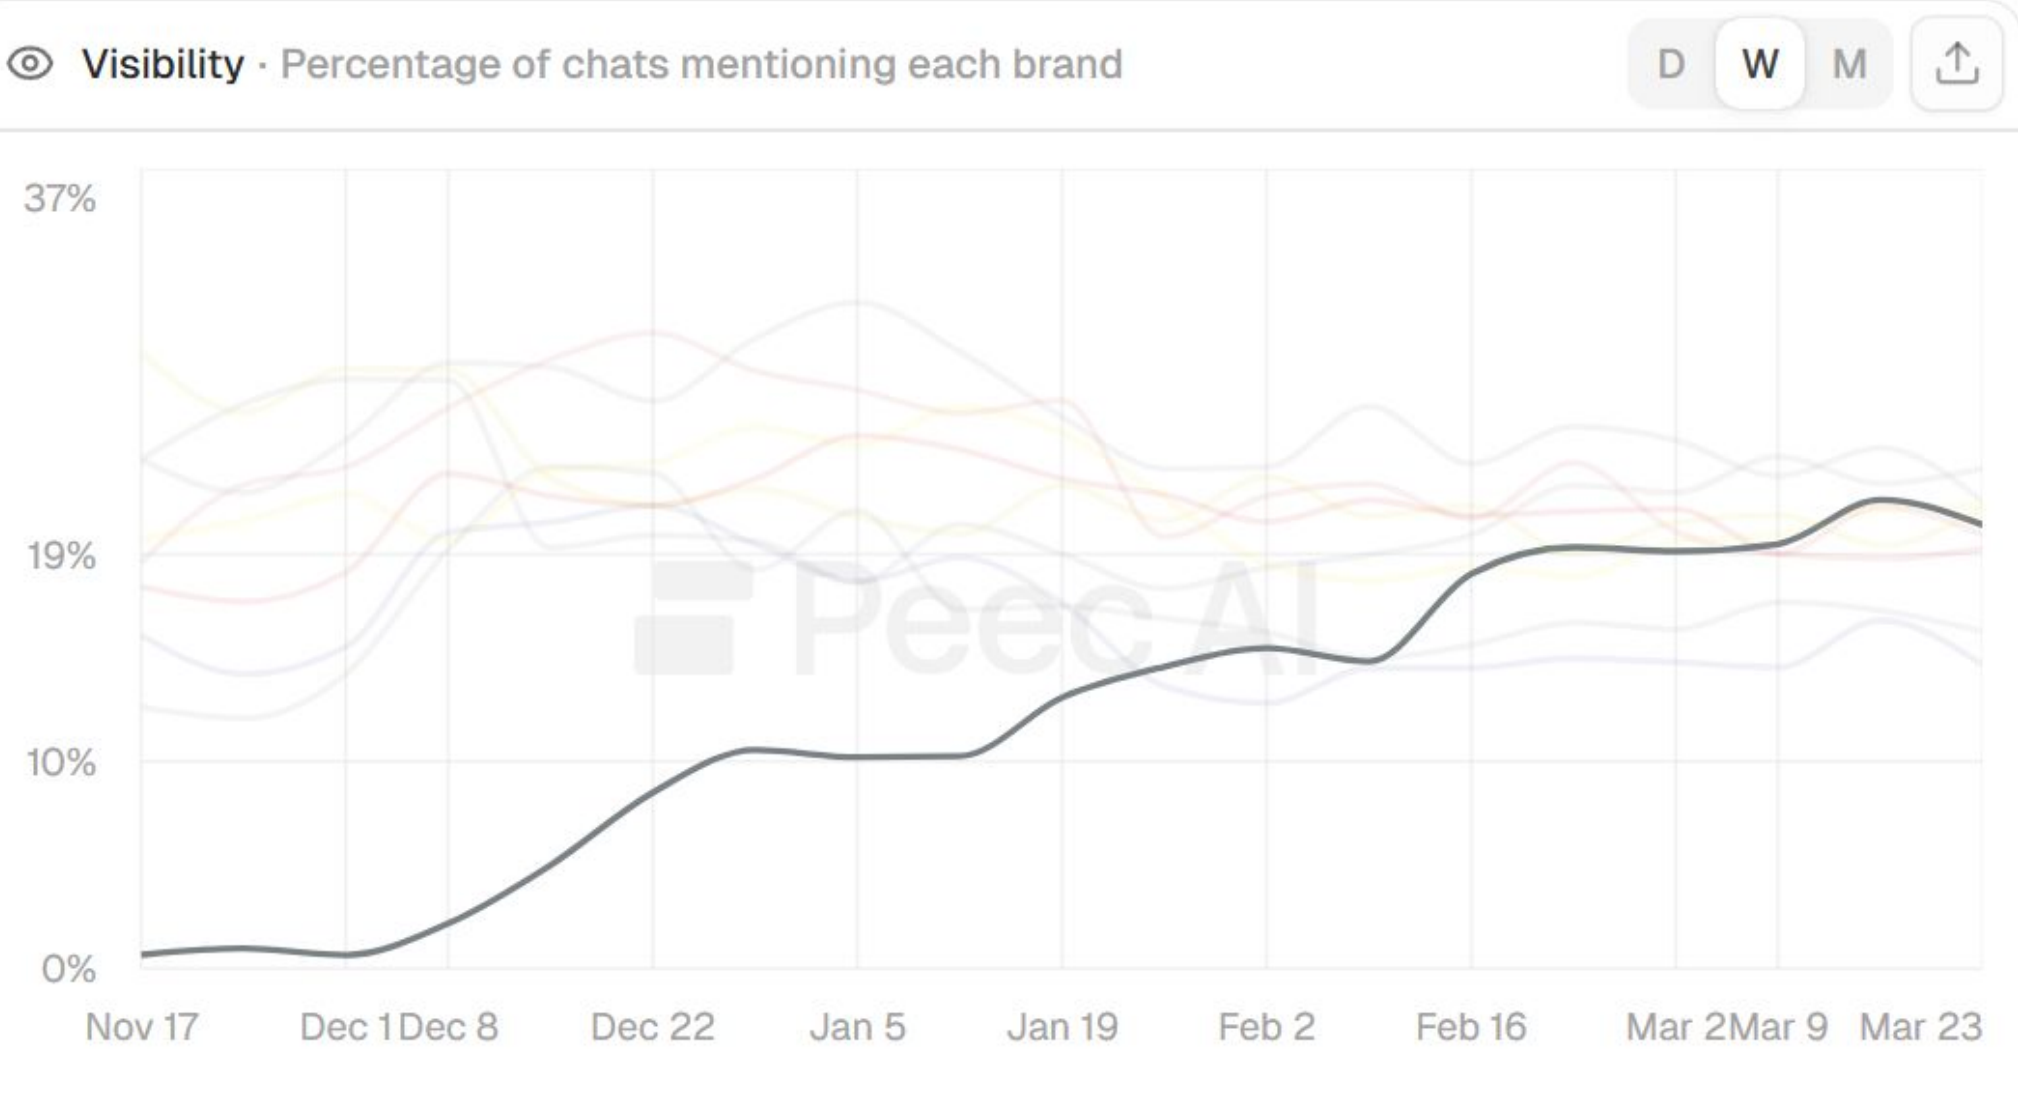Click the Nov 17 date label

point(142,1027)
